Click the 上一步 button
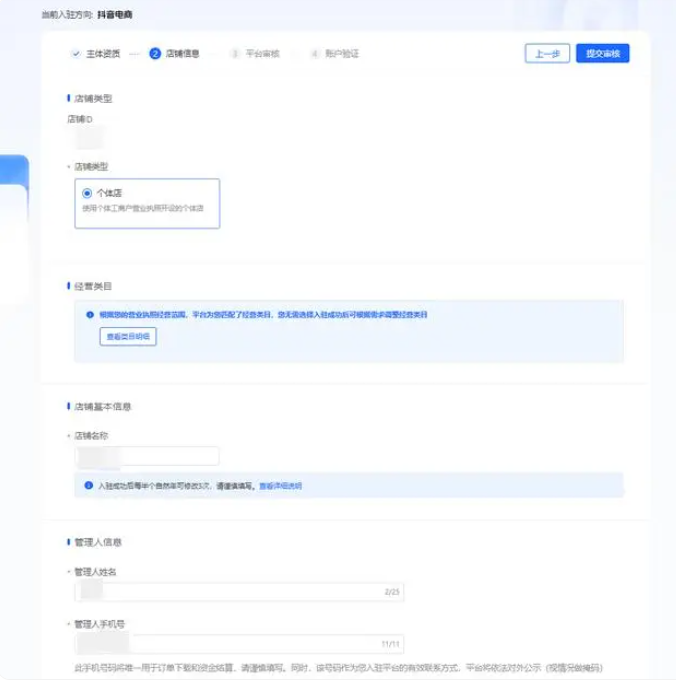 click(546, 54)
